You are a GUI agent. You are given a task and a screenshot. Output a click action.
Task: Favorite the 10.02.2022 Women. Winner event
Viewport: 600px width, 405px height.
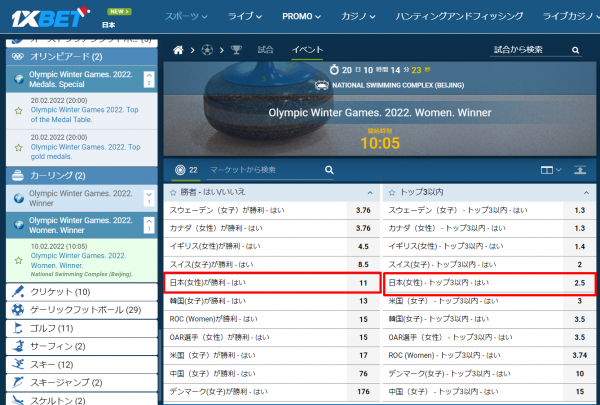[x=18, y=260]
